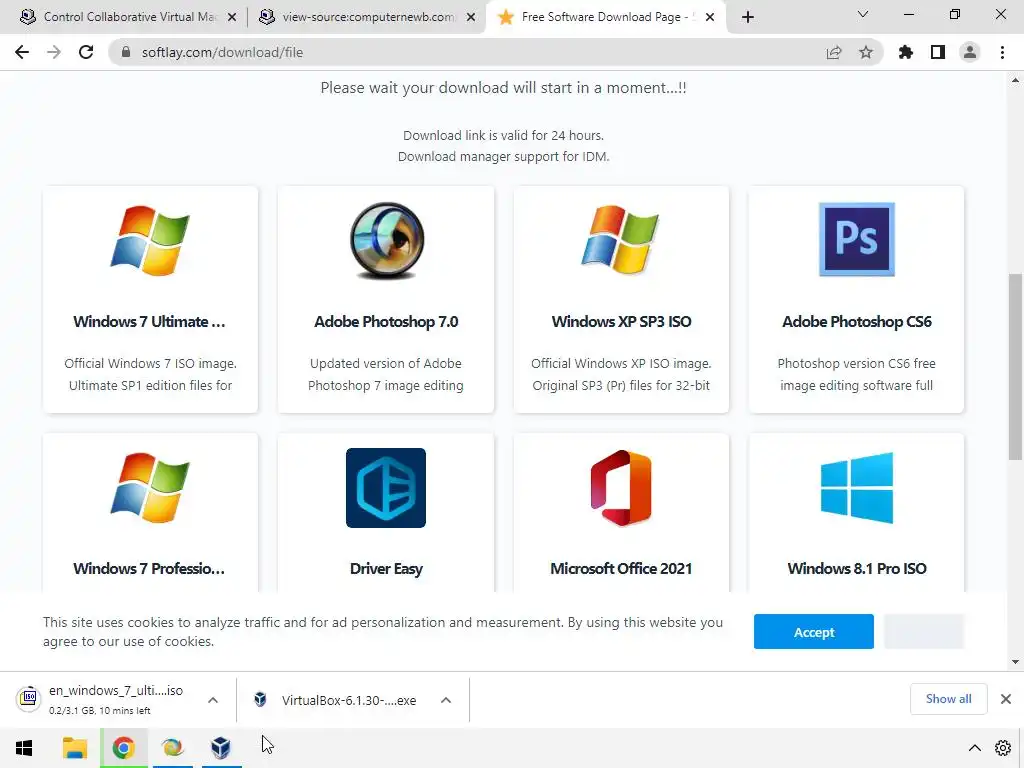Close the view-source tab
Screen dimensions: 1024x768
coord(470,18)
